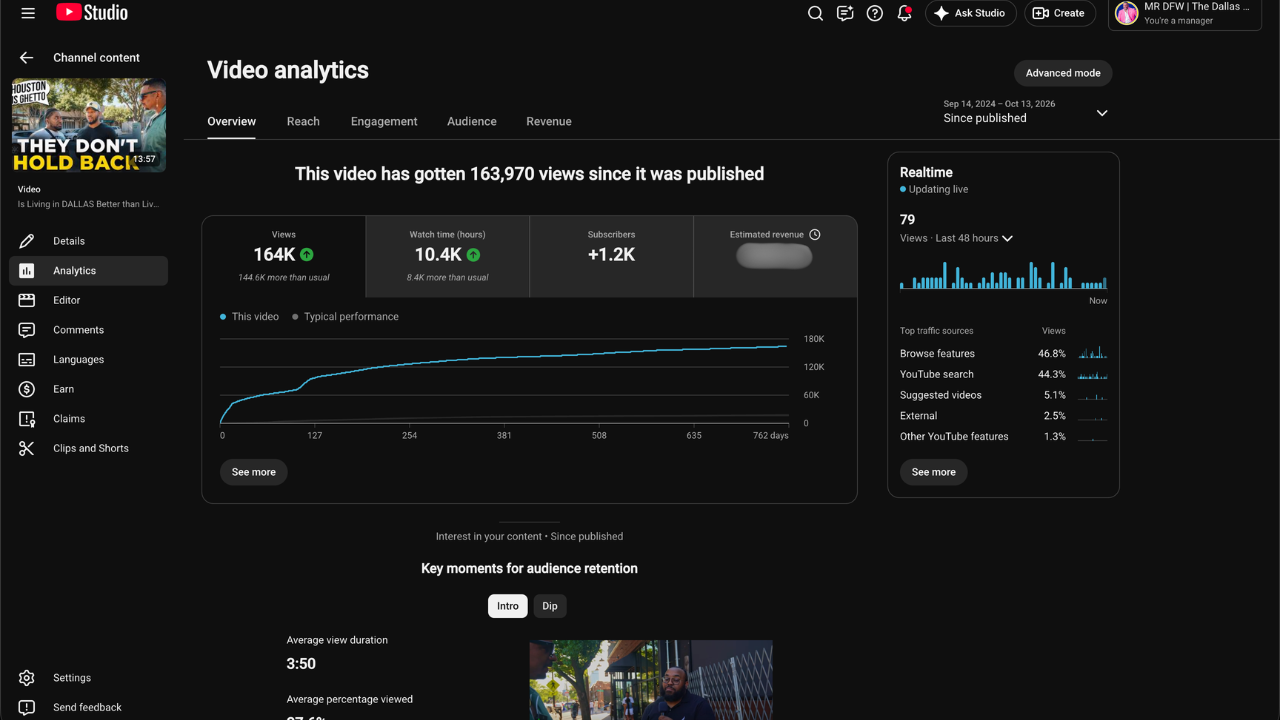Click the Ask Studio button
This screenshot has height=720, width=1280.
coord(970,13)
